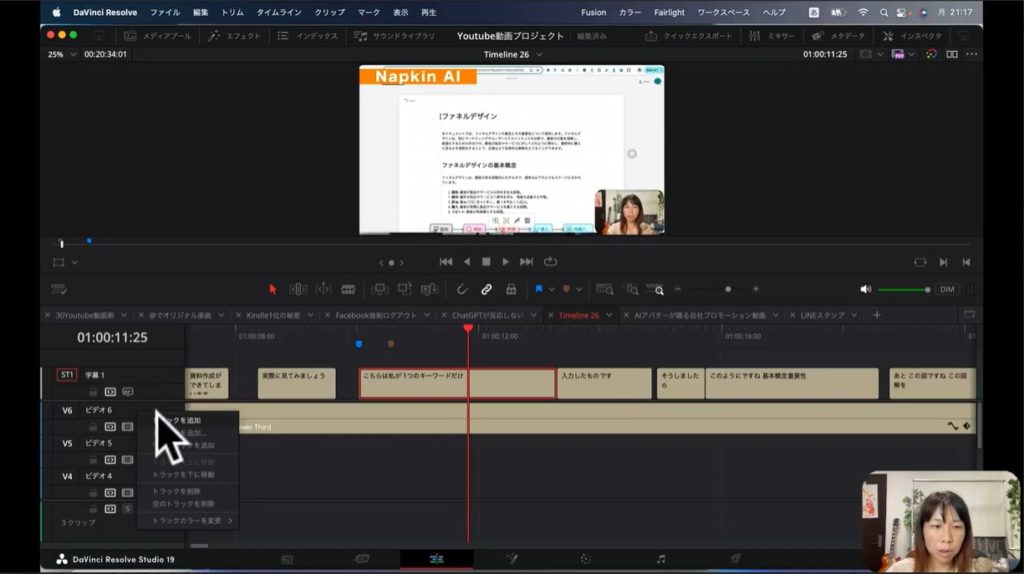
Task: Choose トラックを下に移動 from context menu
Action: (x=183, y=475)
